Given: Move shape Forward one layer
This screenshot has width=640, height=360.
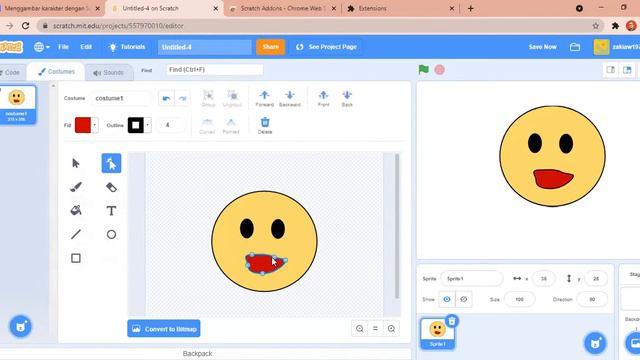Looking at the screenshot, I should click(x=264, y=98).
